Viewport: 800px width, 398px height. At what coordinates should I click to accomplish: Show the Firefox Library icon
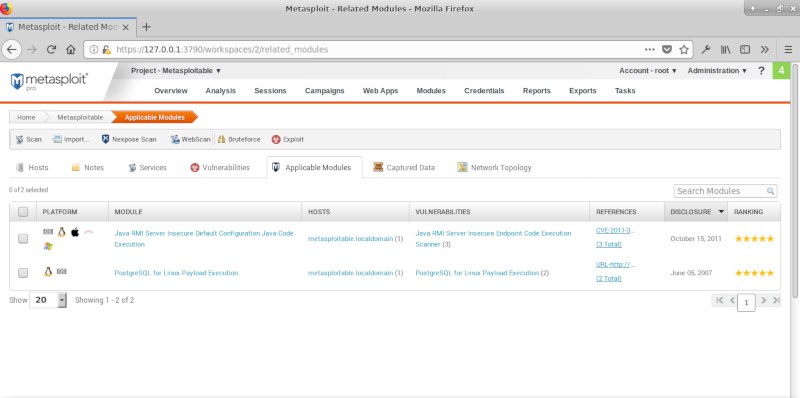(x=726, y=49)
